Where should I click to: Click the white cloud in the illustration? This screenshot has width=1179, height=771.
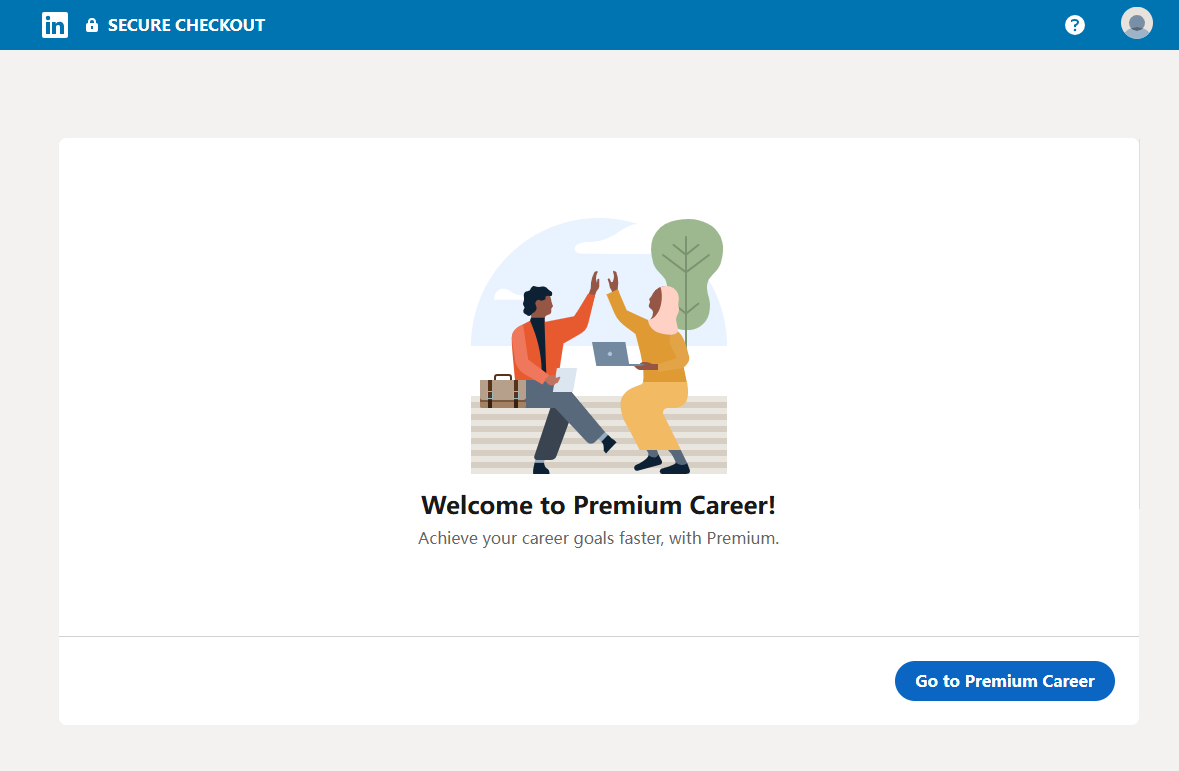pos(605,246)
